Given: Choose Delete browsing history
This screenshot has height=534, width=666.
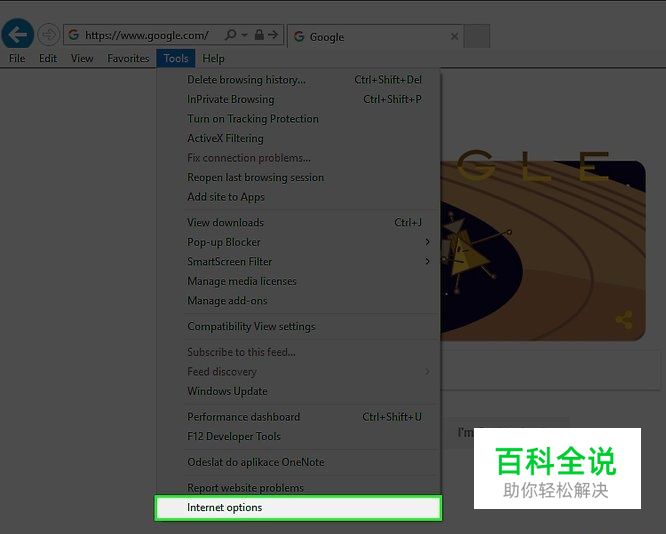Looking at the screenshot, I should coord(299,80).
